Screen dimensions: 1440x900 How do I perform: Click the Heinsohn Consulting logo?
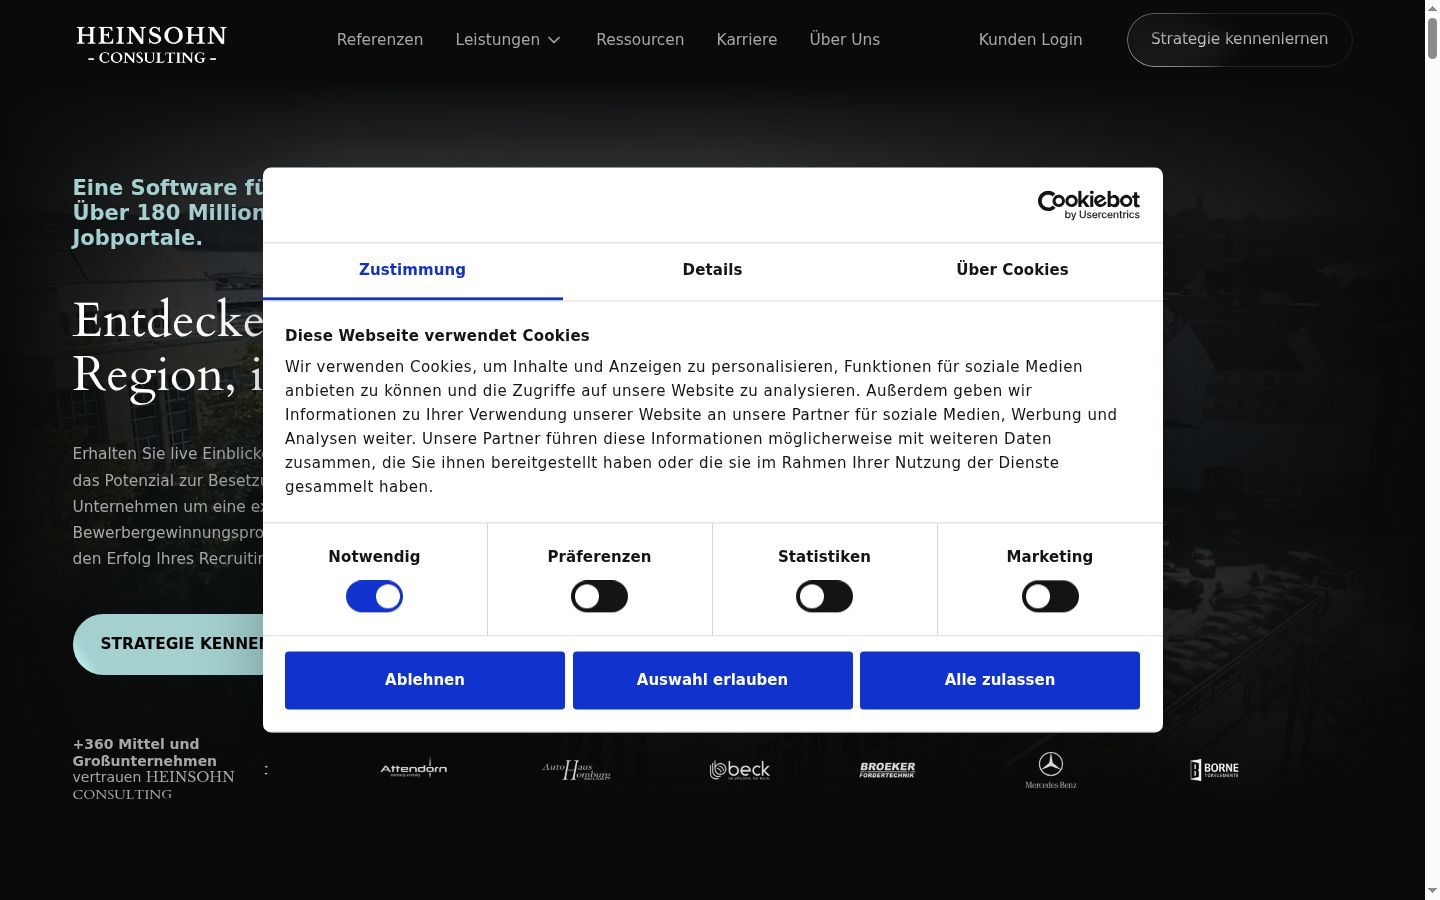coord(151,45)
